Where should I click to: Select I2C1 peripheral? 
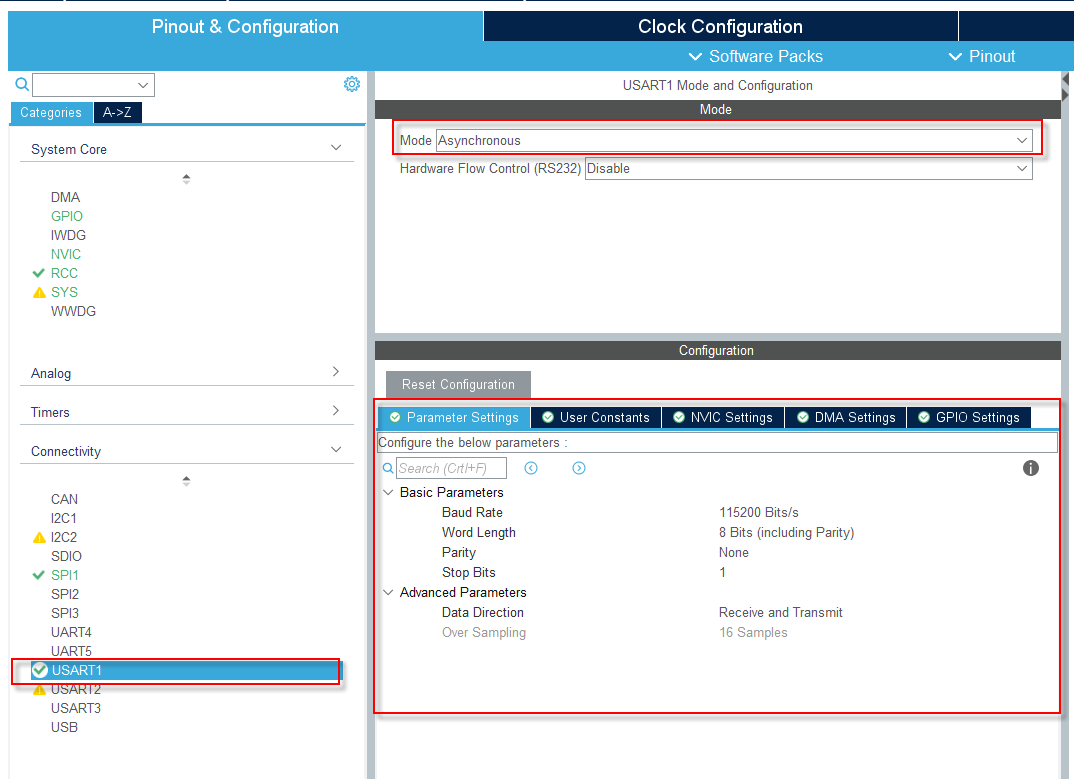pyautogui.click(x=64, y=519)
